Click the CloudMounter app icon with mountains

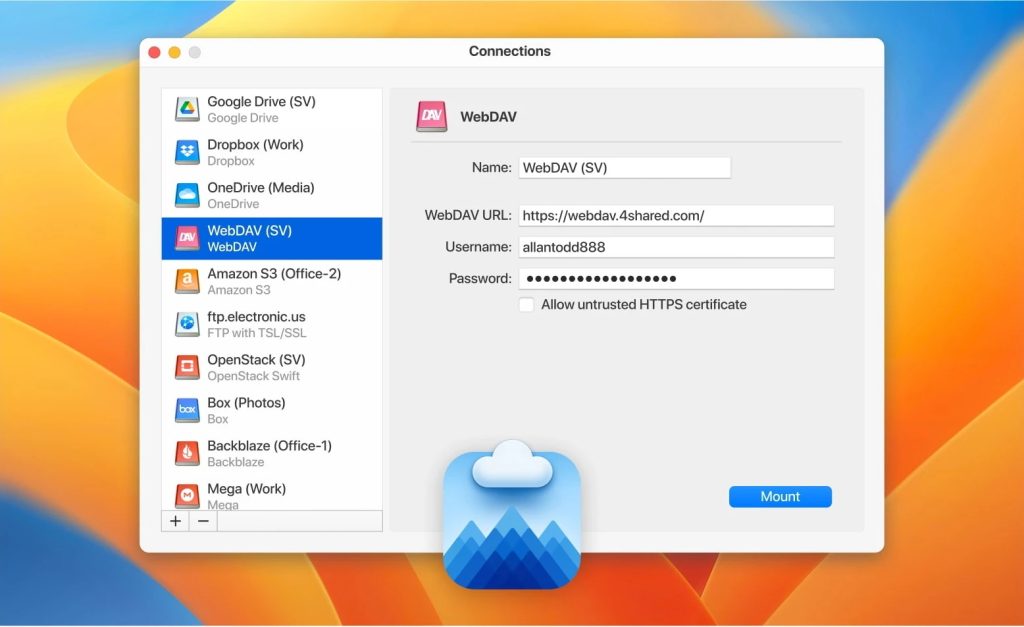(512, 515)
